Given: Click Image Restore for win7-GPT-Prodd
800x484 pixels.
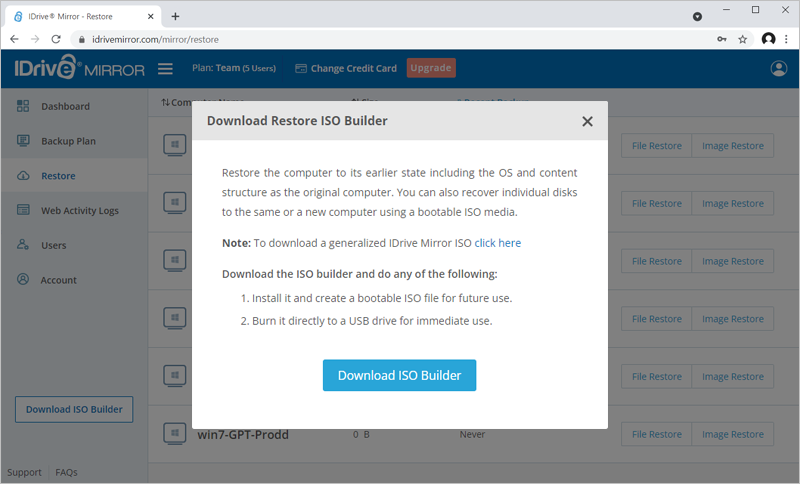Looking at the screenshot, I should point(733,435).
